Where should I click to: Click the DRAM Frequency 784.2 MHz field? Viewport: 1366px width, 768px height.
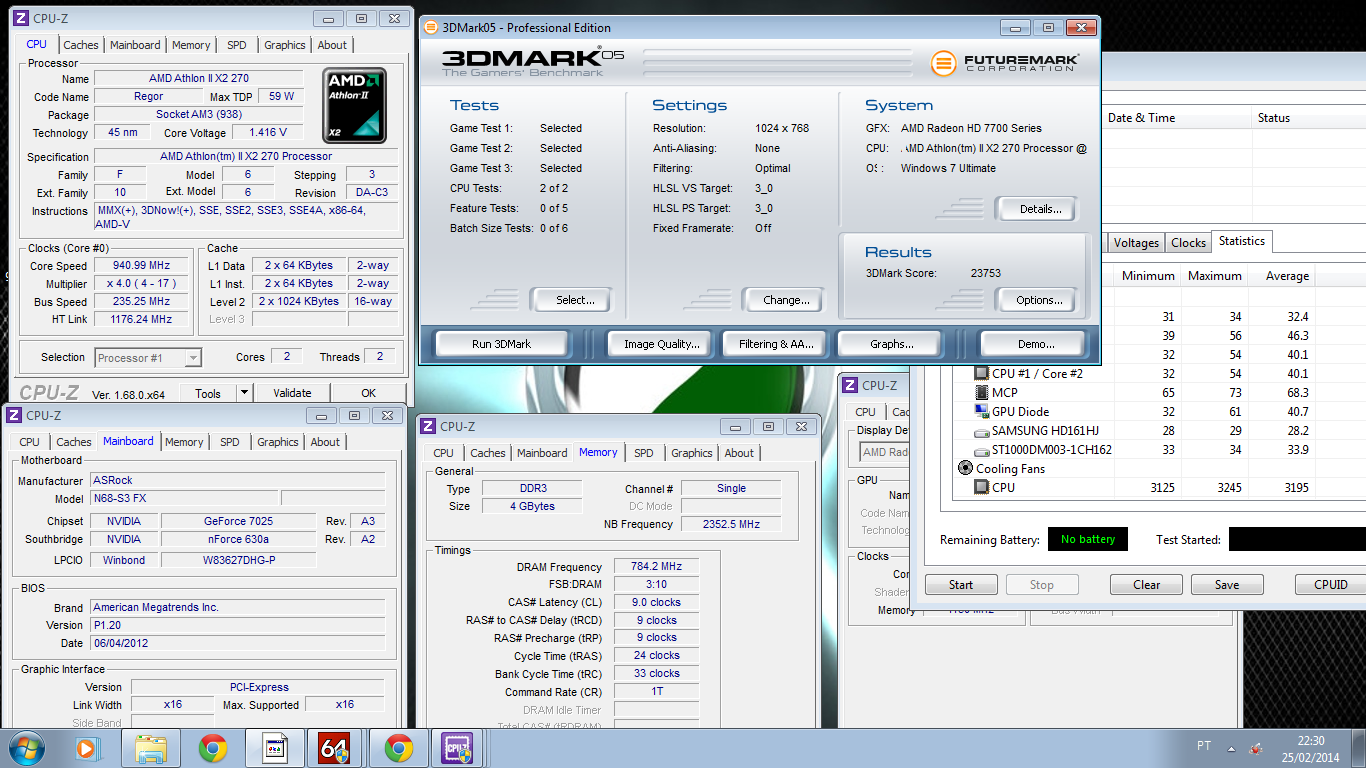[x=656, y=567]
